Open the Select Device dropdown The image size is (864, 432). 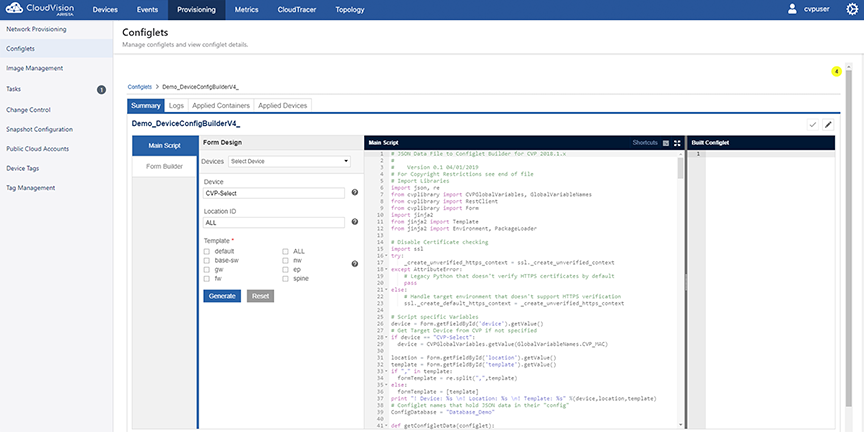click(289, 161)
